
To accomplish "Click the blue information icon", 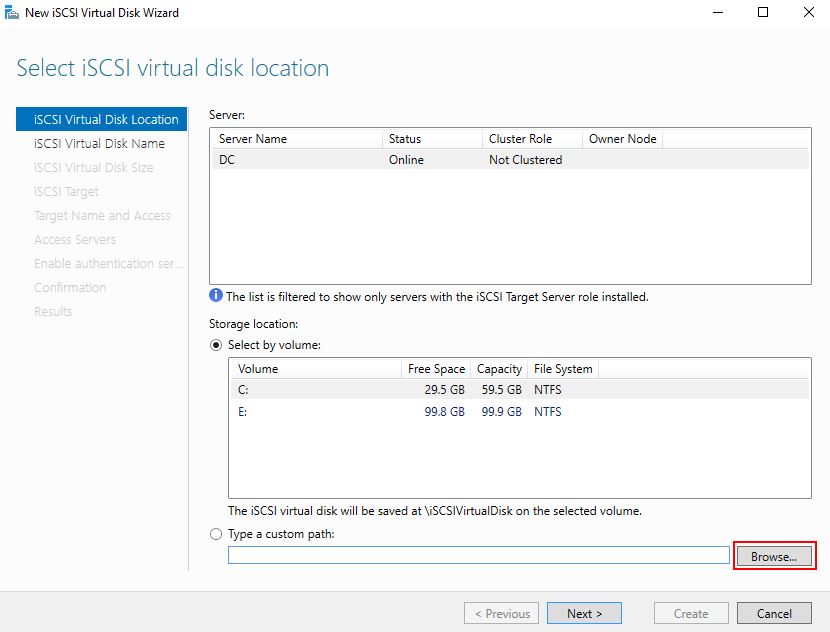I will point(216,295).
